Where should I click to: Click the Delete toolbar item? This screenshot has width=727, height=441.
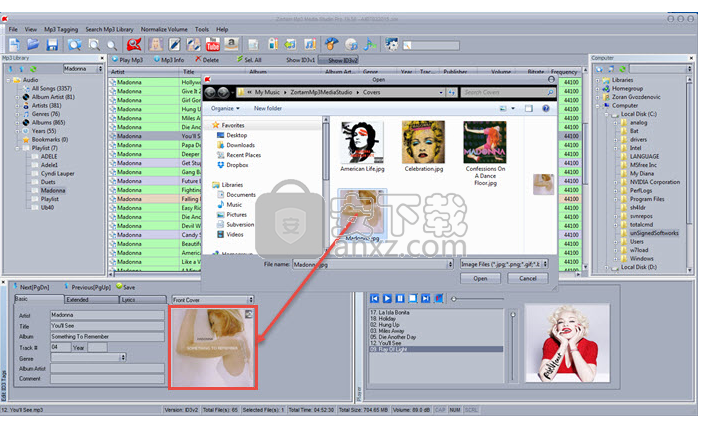207,60
